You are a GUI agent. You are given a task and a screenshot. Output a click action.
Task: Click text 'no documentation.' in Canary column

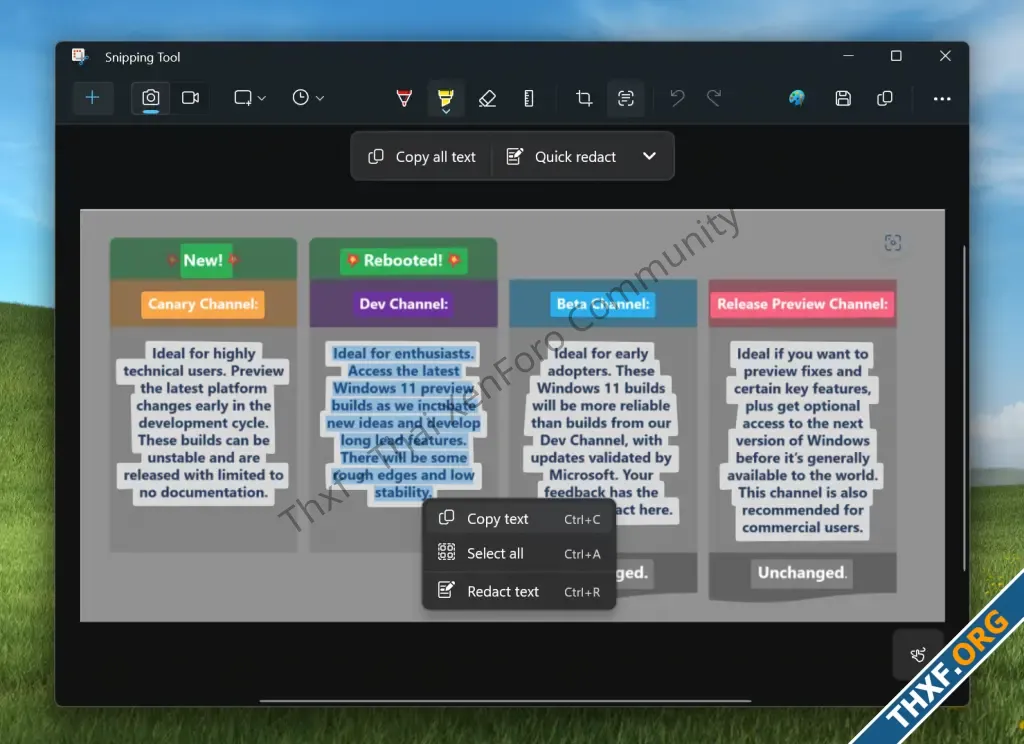tap(204, 493)
